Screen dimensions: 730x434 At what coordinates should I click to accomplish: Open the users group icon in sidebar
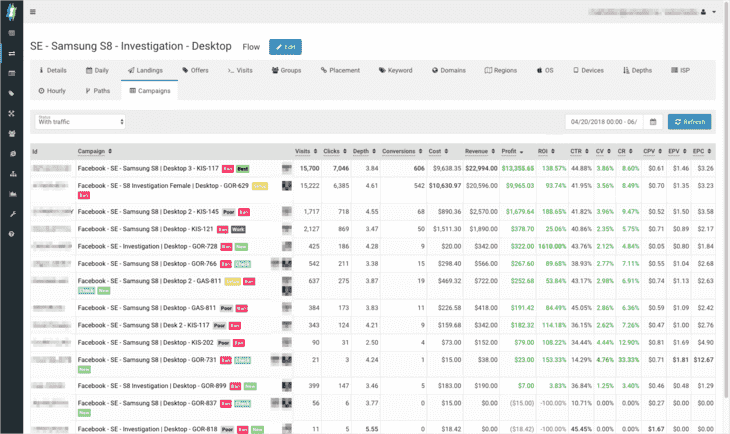[12, 133]
